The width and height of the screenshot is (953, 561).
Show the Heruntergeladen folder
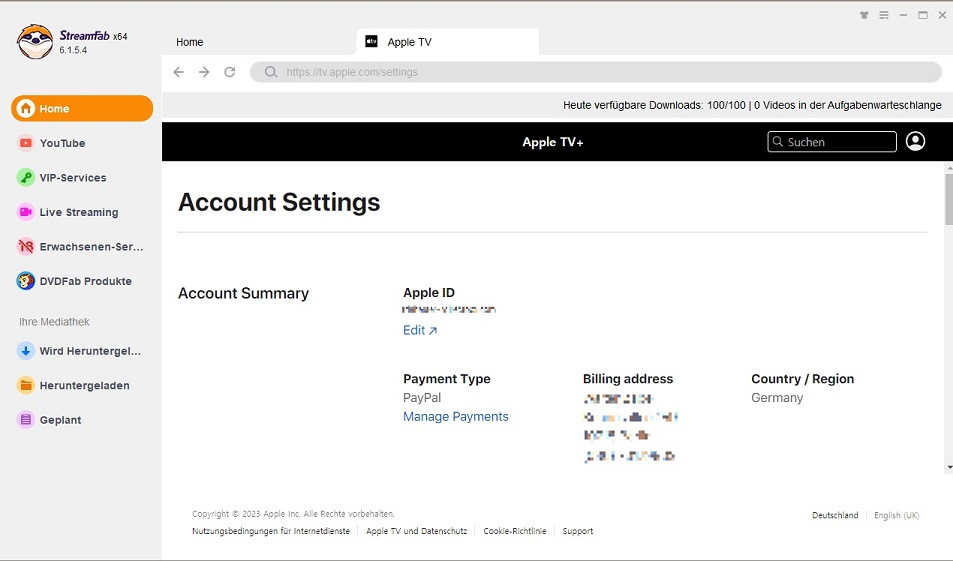(84, 385)
